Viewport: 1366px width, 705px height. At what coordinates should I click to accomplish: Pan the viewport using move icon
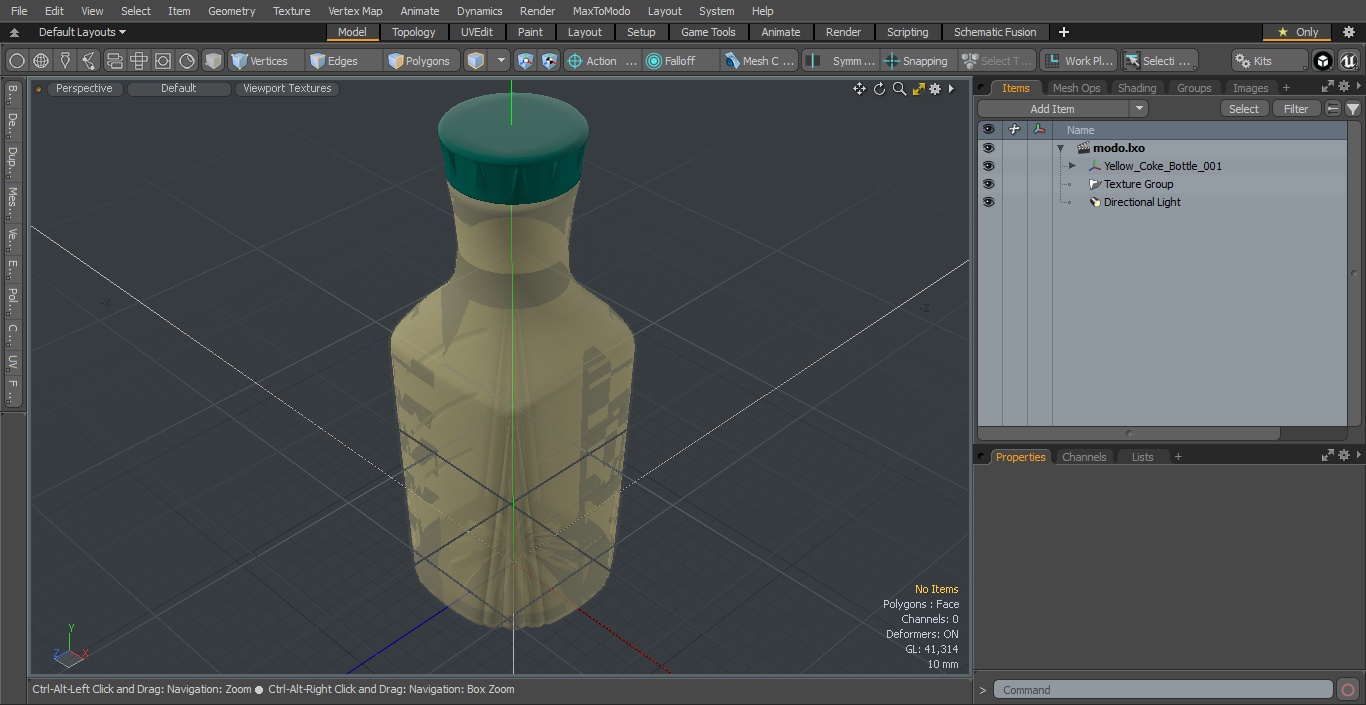pyautogui.click(x=859, y=89)
